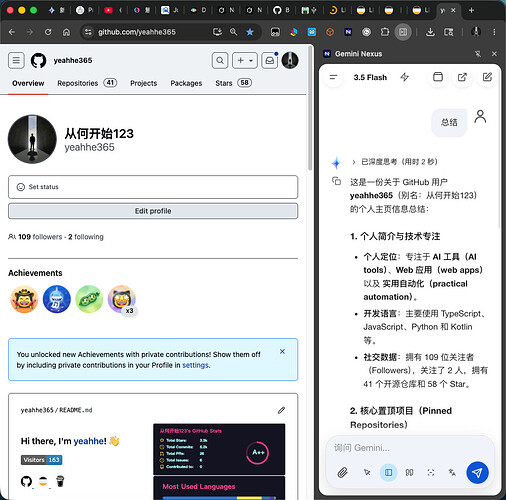Attach a file with paperclip icon
Viewport: 506px width, 500px height.
coord(342,472)
